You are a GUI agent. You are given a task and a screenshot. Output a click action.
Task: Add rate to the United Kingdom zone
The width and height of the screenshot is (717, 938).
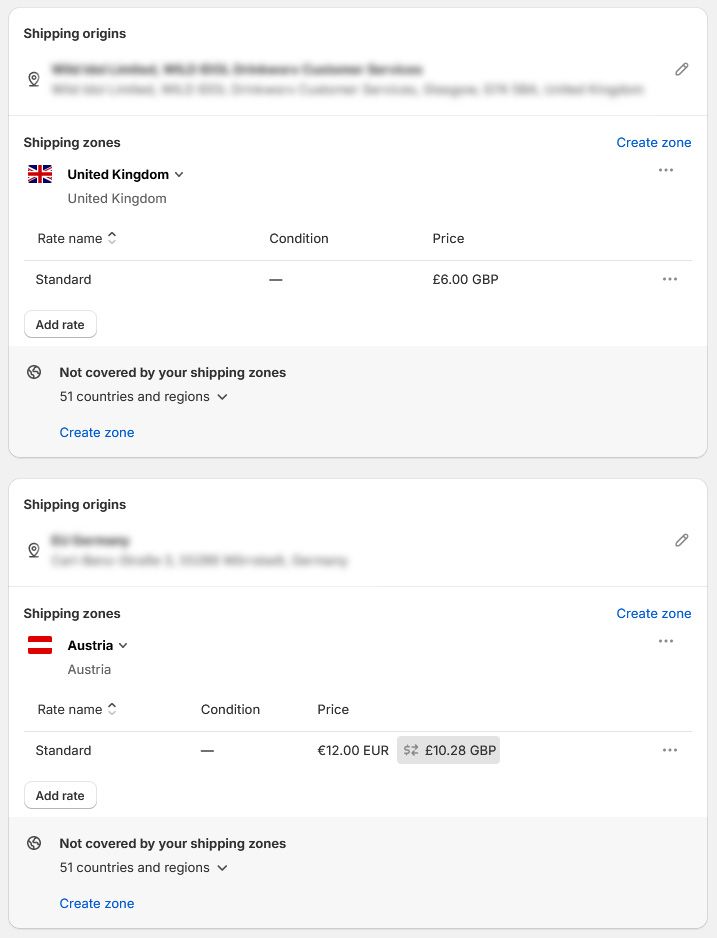(x=60, y=324)
